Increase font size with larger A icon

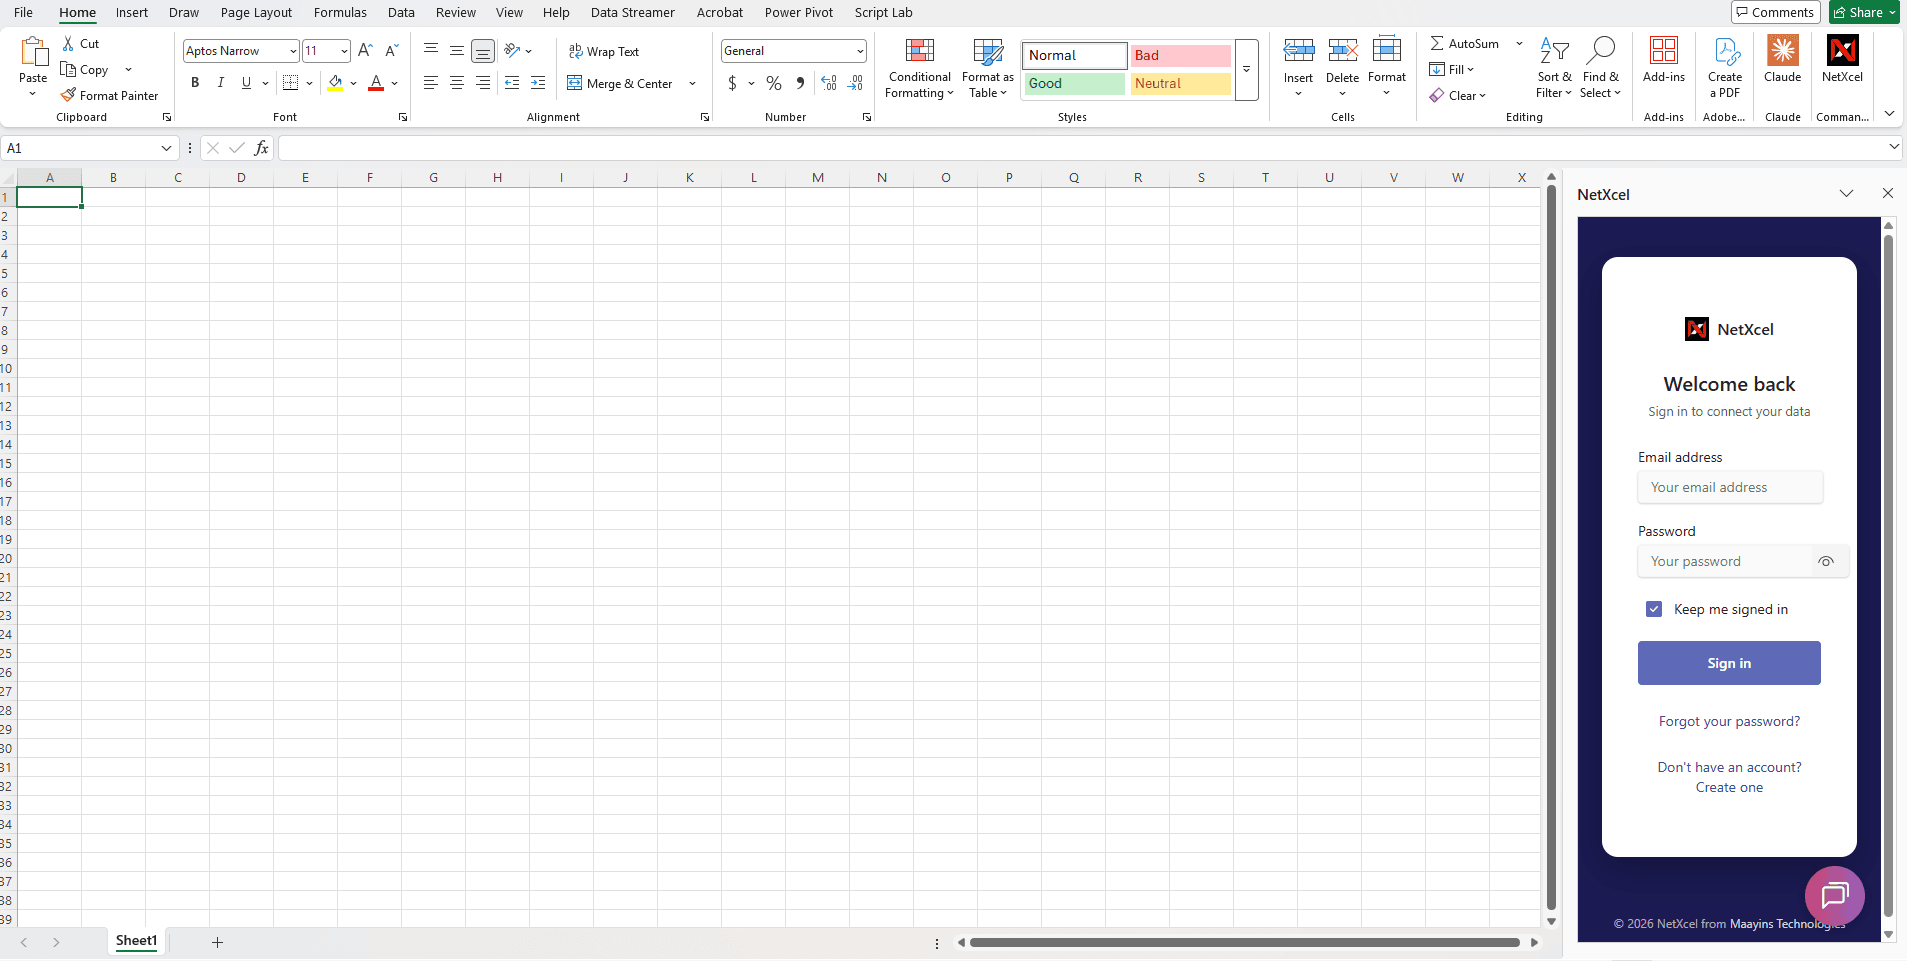365,51
